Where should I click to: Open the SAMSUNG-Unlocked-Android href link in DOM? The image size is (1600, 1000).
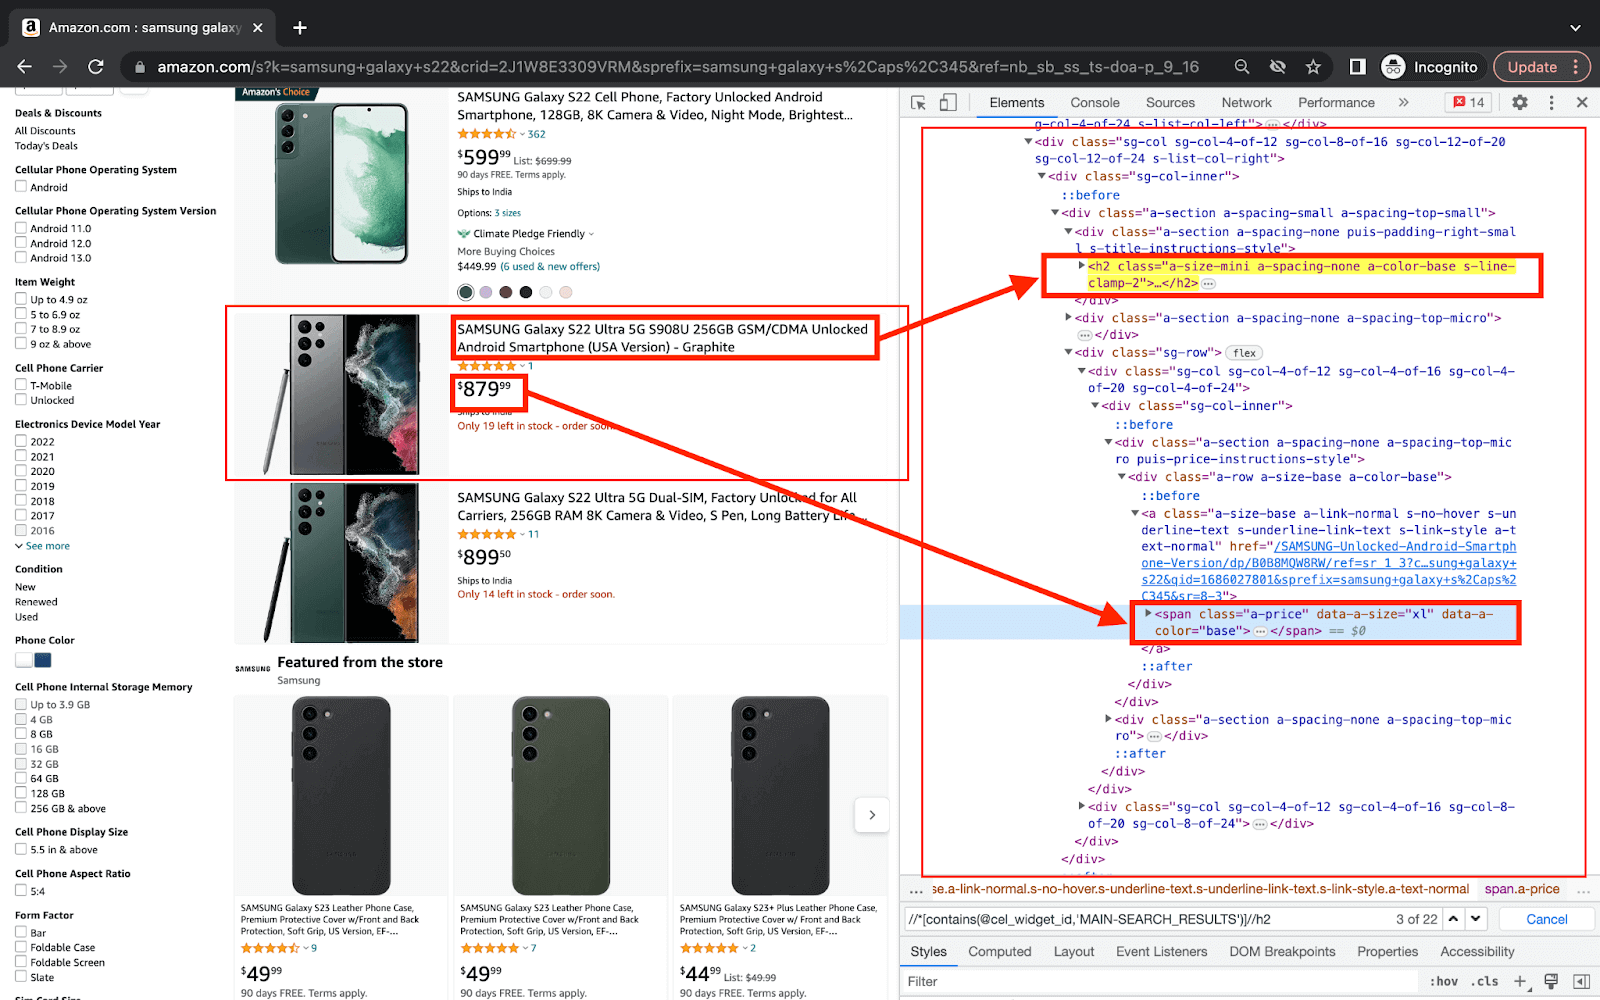[x=1329, y=571]
